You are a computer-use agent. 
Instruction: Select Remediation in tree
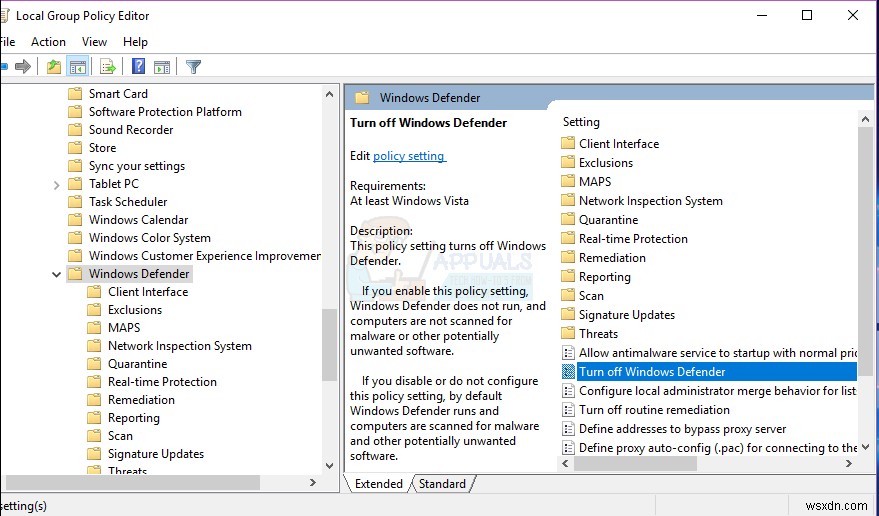point(141,400)
